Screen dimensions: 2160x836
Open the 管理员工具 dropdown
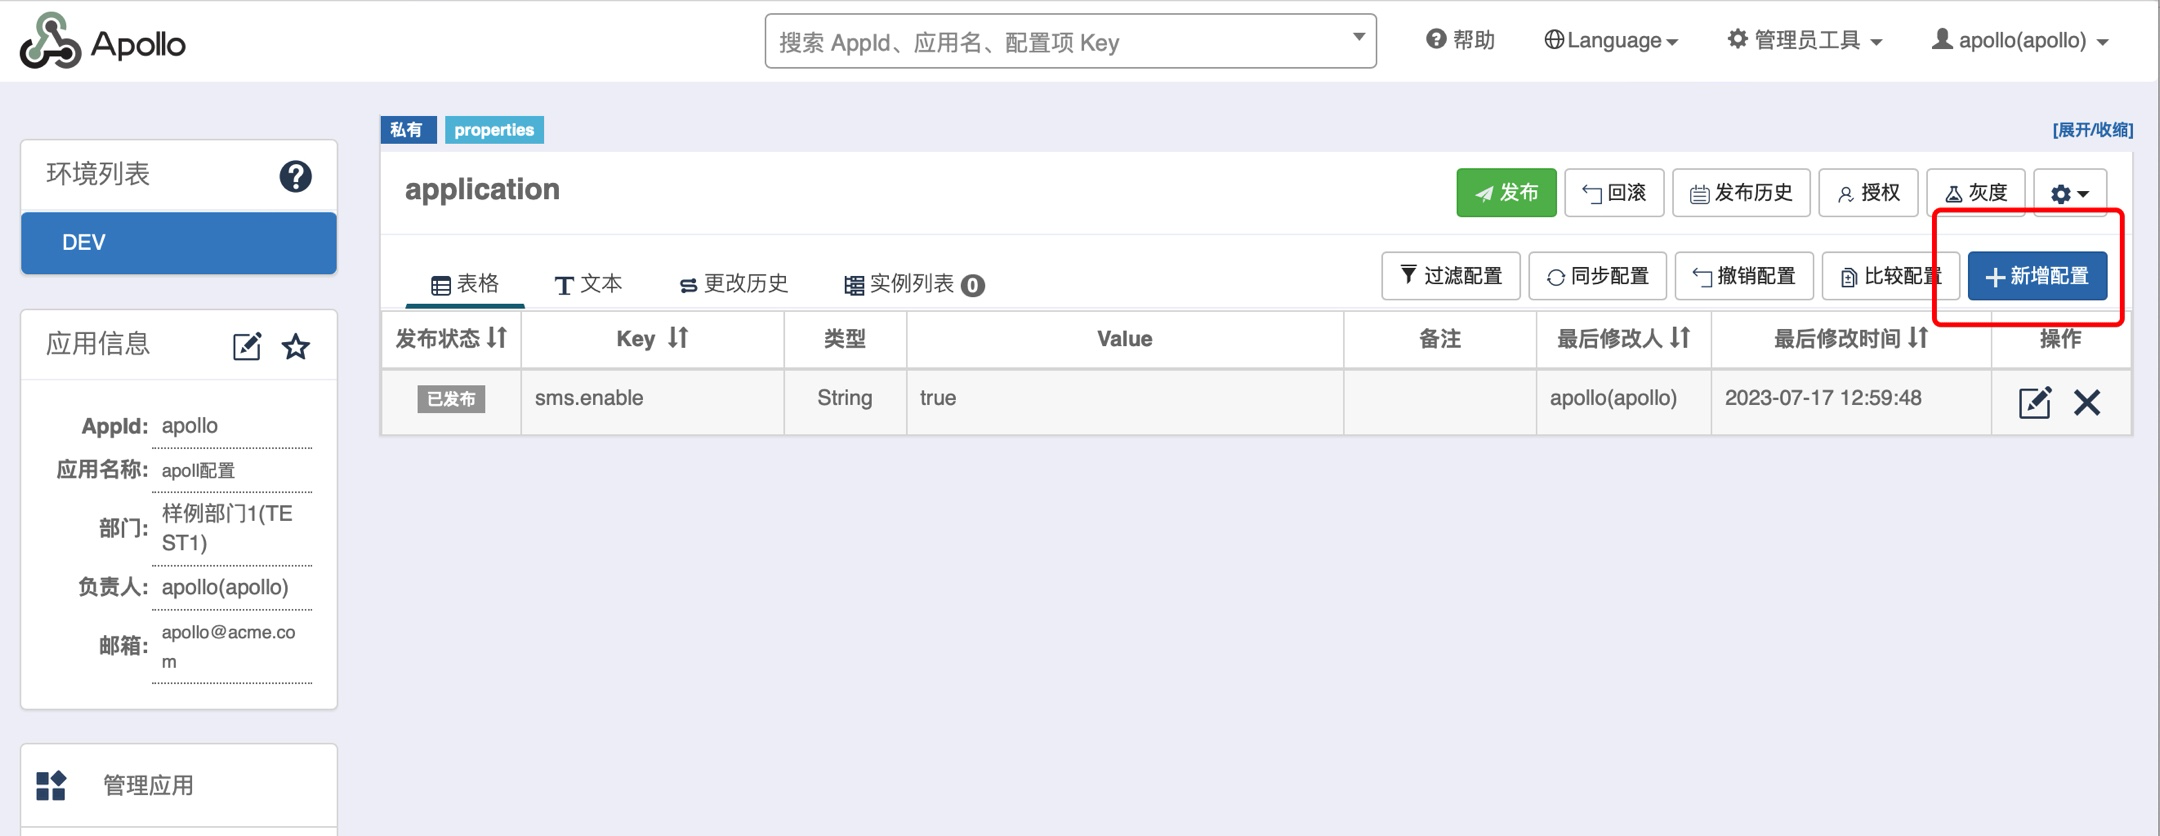tap(1805, 40)
